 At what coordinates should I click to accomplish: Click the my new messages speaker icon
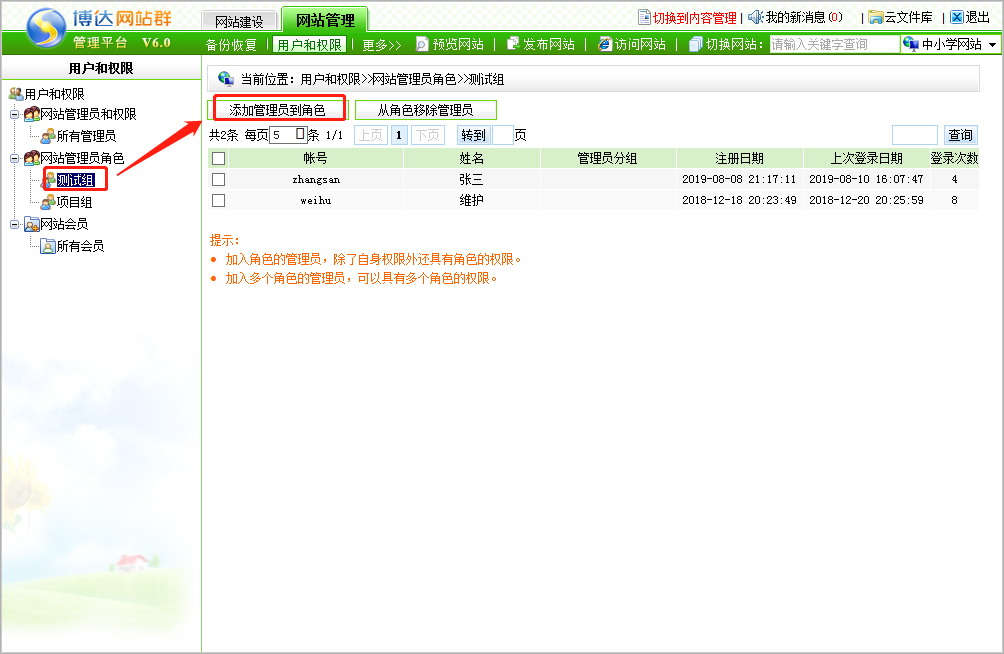[755, 17]
